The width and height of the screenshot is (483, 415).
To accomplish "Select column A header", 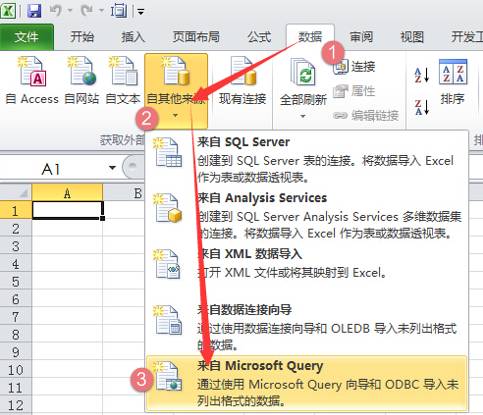I will point(67,193).
